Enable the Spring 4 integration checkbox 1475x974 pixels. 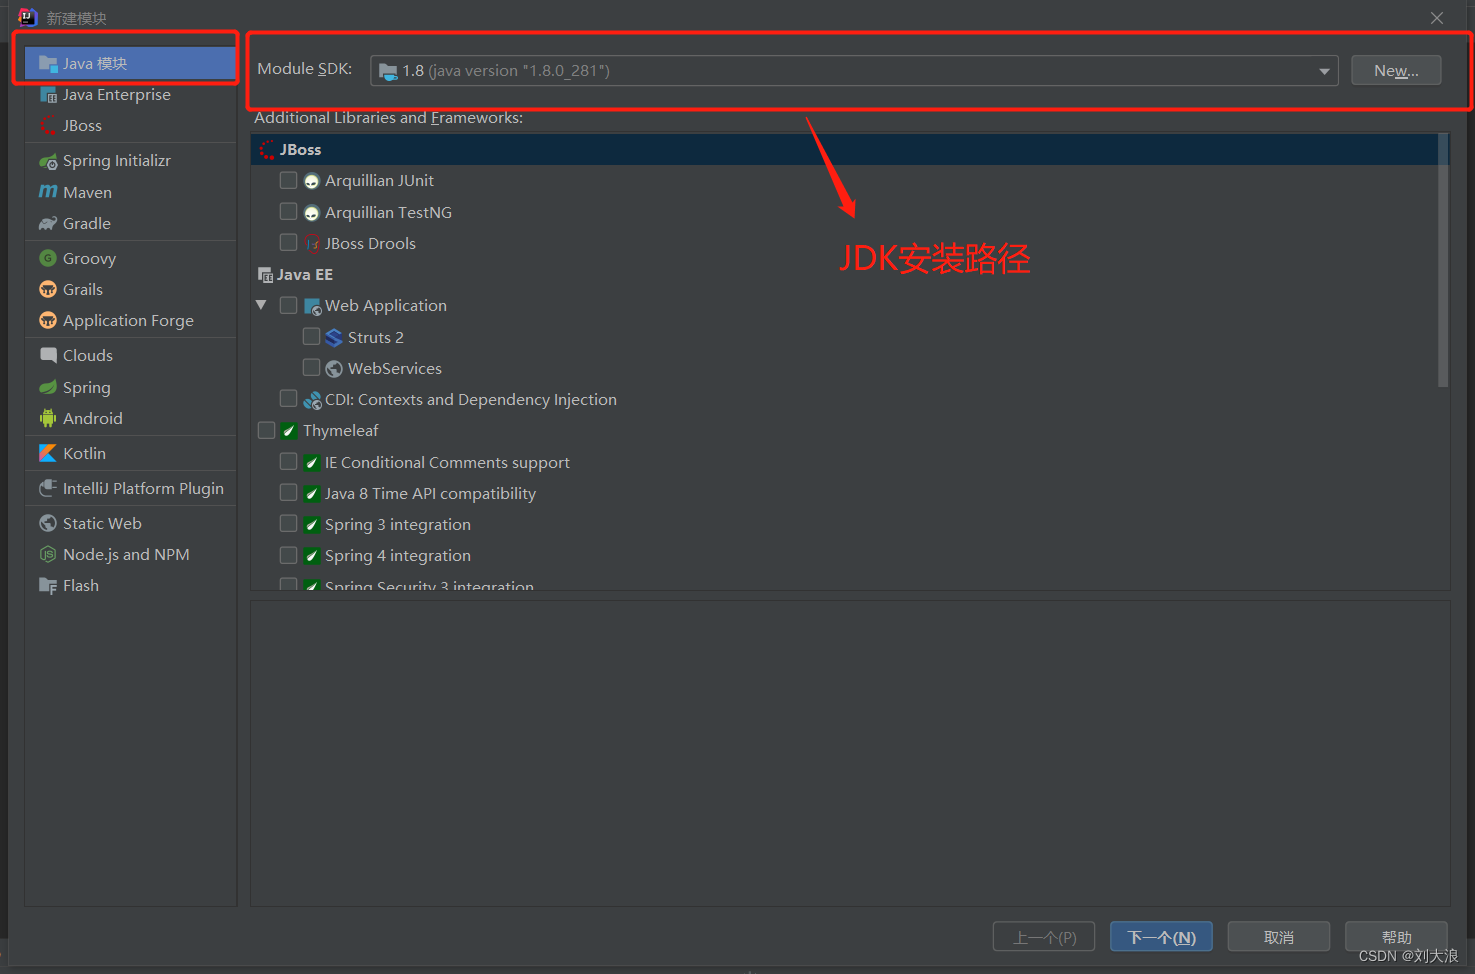tap(288, 555)
